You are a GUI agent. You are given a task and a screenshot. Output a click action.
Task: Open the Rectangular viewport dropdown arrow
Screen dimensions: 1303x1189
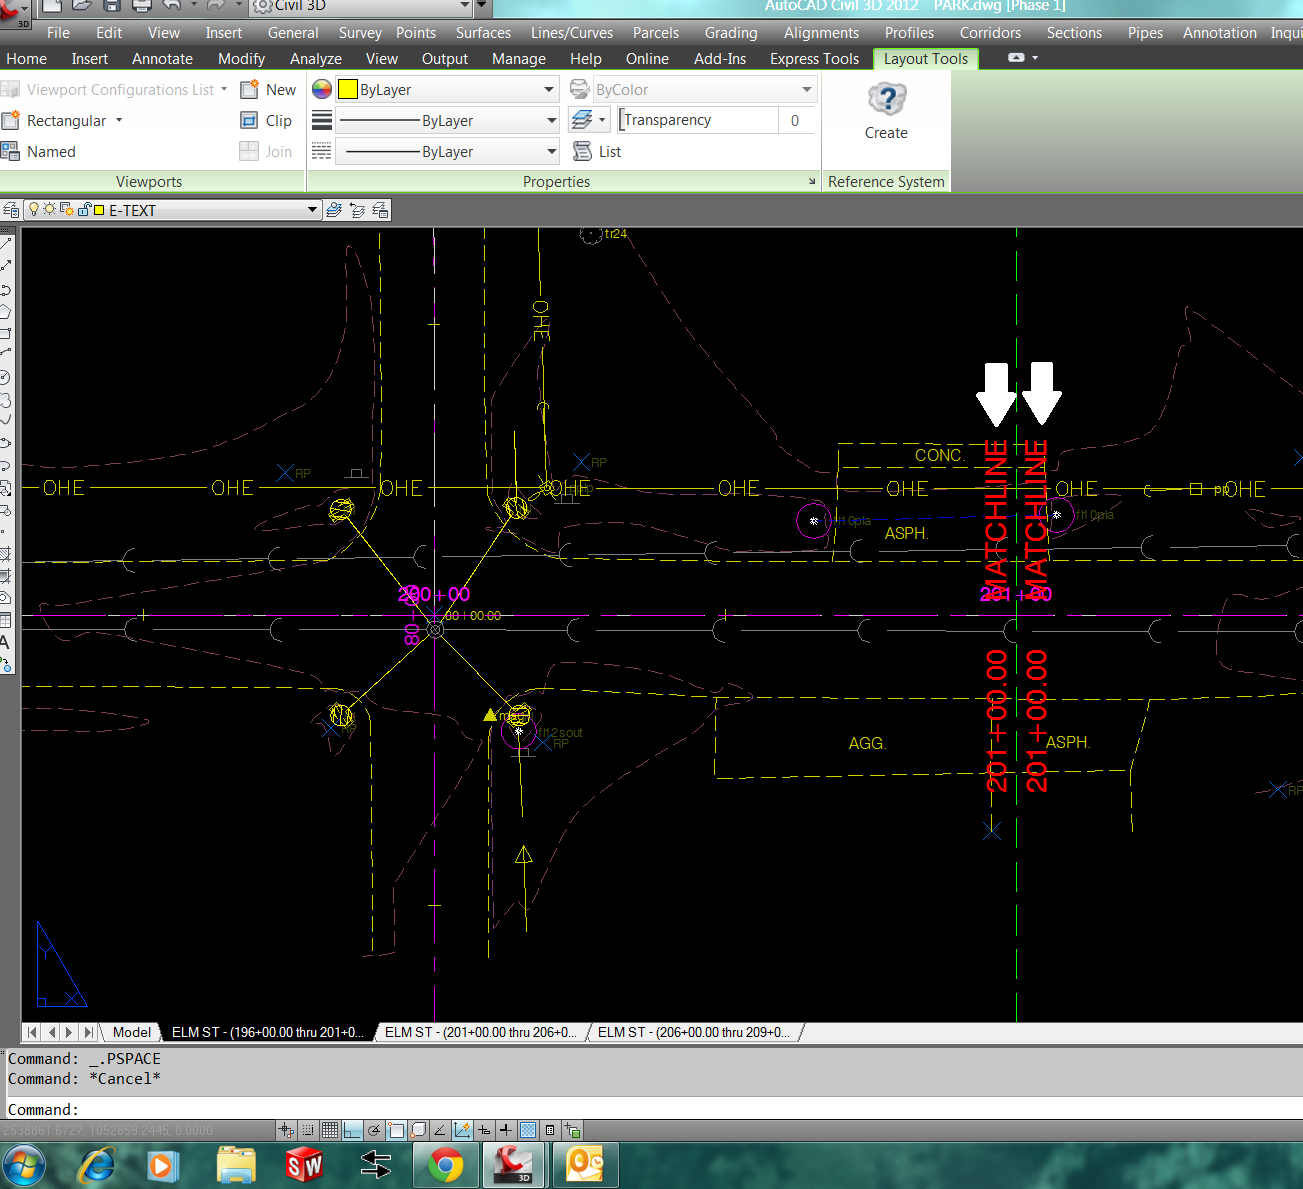click(119, 121)
